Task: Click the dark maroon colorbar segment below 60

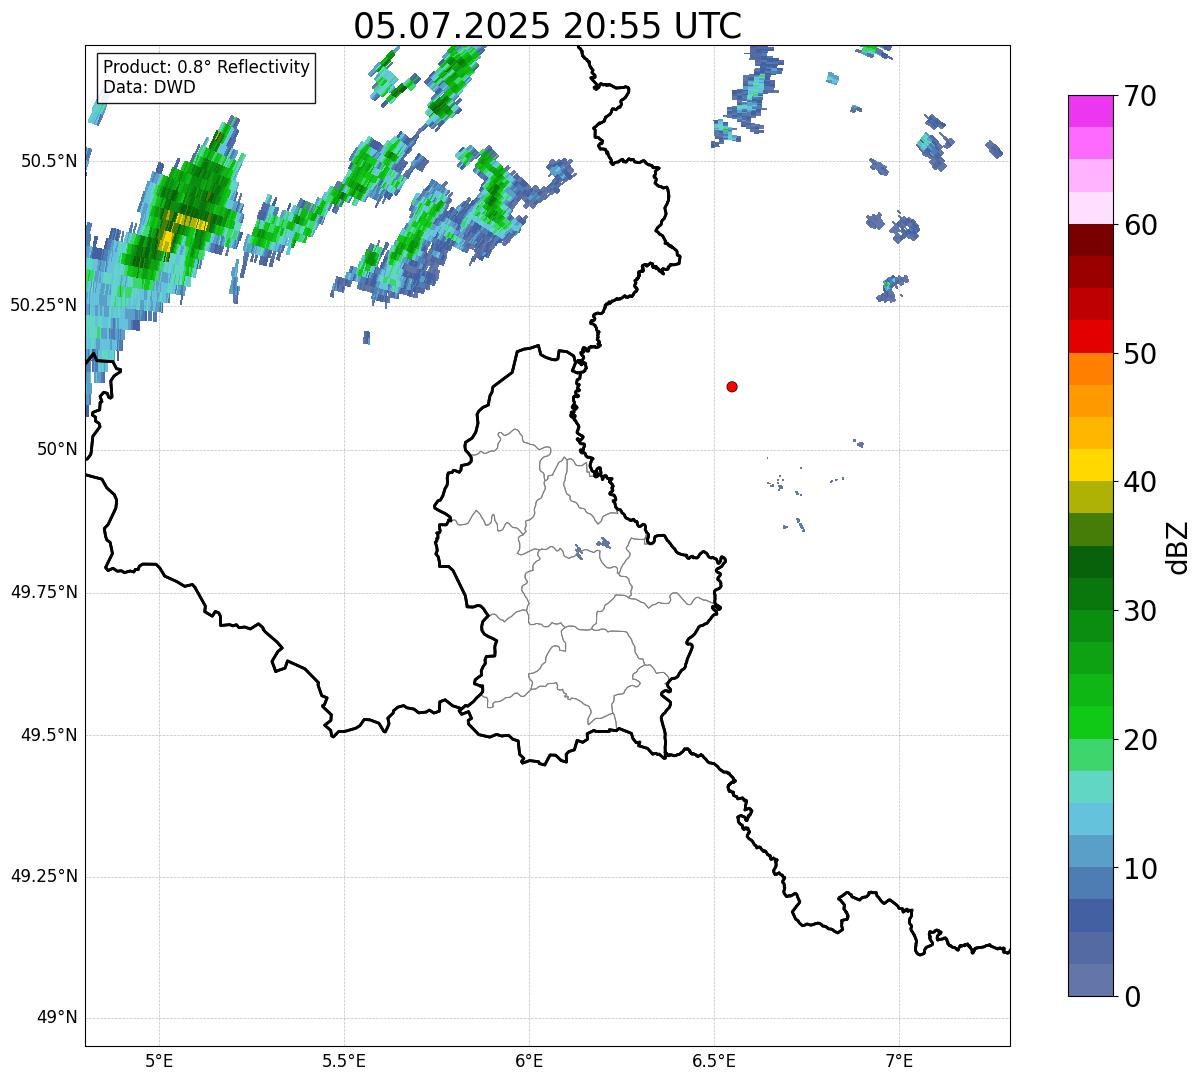Action: point(1091,240)
